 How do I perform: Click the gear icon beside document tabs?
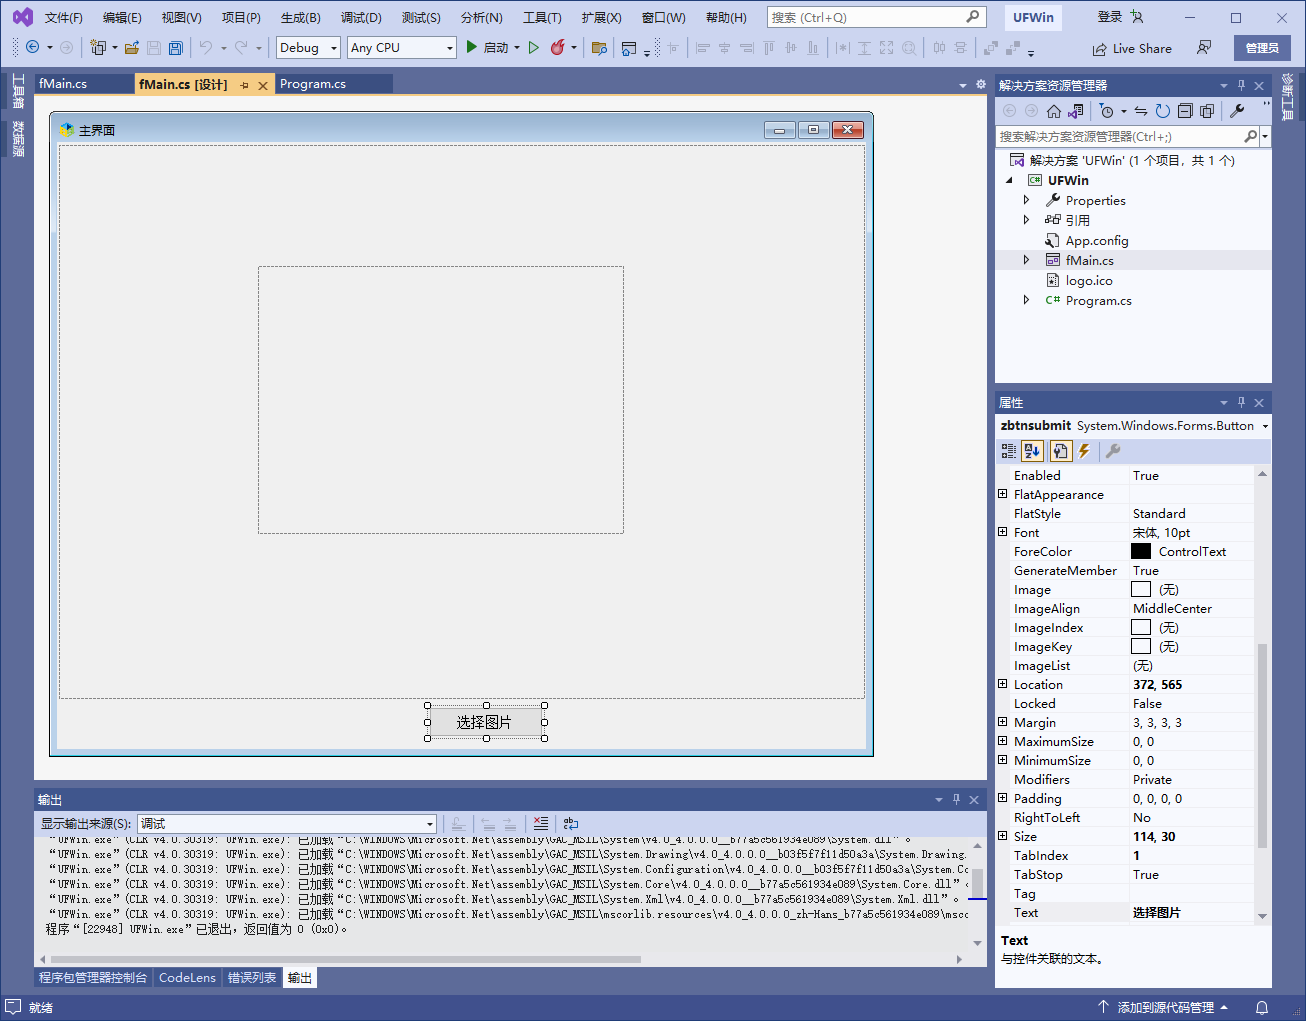tap(981, 84)
